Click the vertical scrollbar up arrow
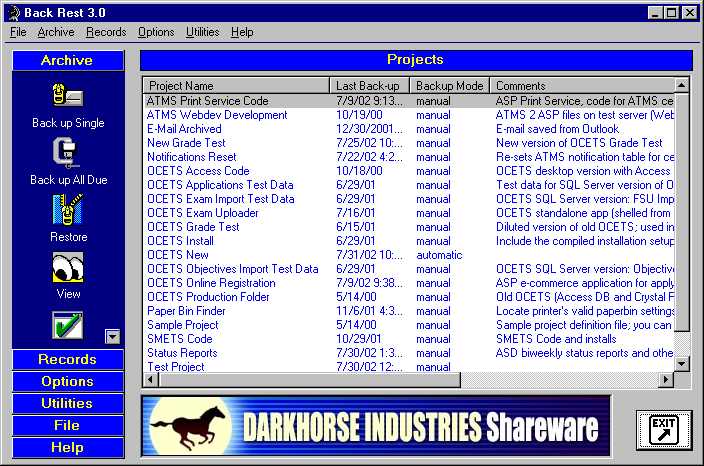The image size is (704, 466). [x=682, y=85]
